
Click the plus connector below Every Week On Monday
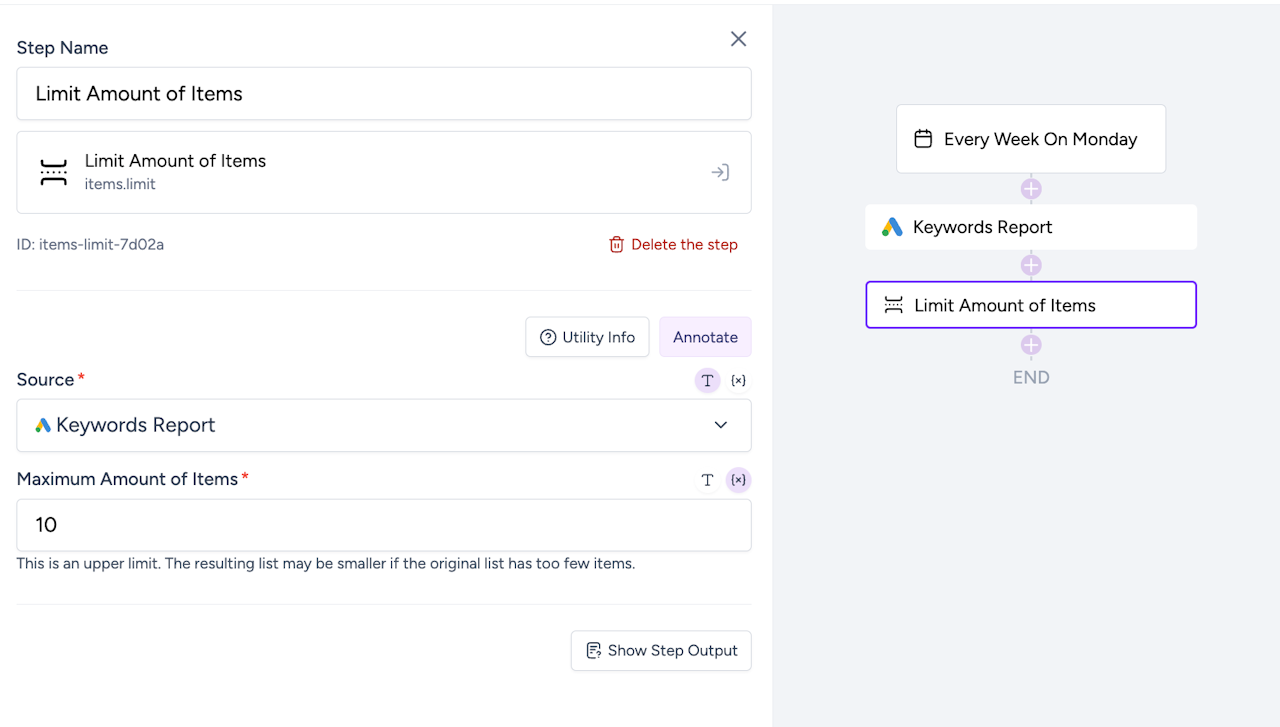click(x=1031, y=189)
